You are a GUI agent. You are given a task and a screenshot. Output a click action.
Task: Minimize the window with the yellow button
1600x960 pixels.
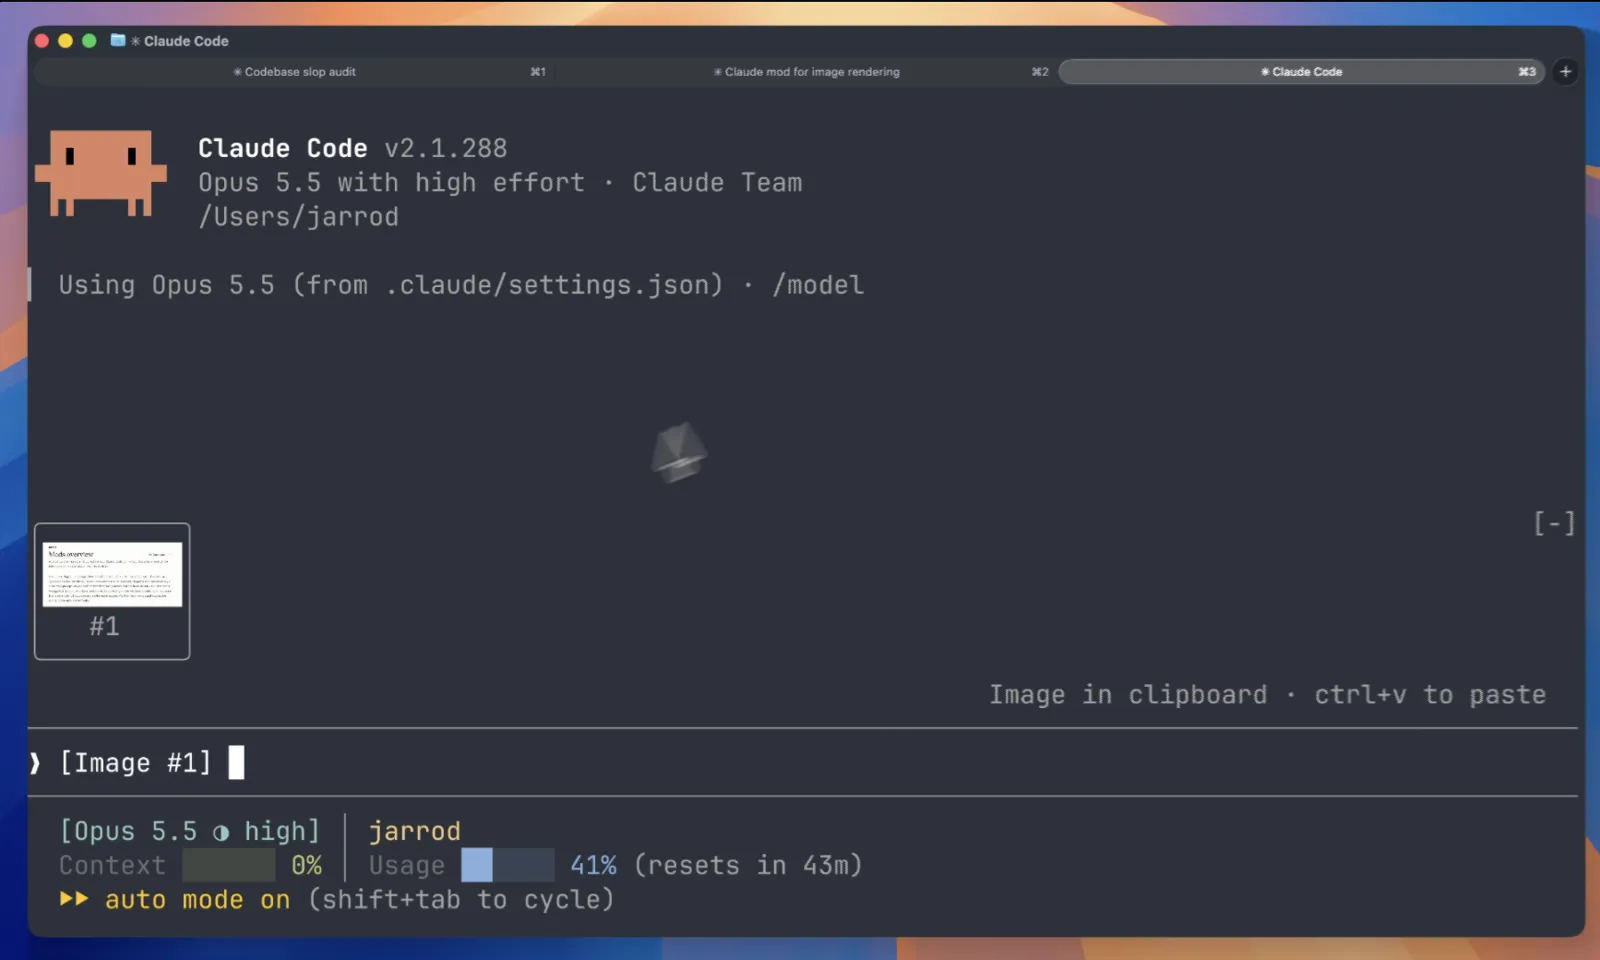coord(65,41)
